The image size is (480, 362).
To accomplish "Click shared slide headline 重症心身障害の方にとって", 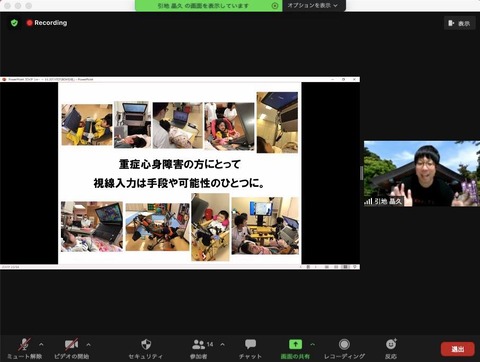I will tap(179, 164).
